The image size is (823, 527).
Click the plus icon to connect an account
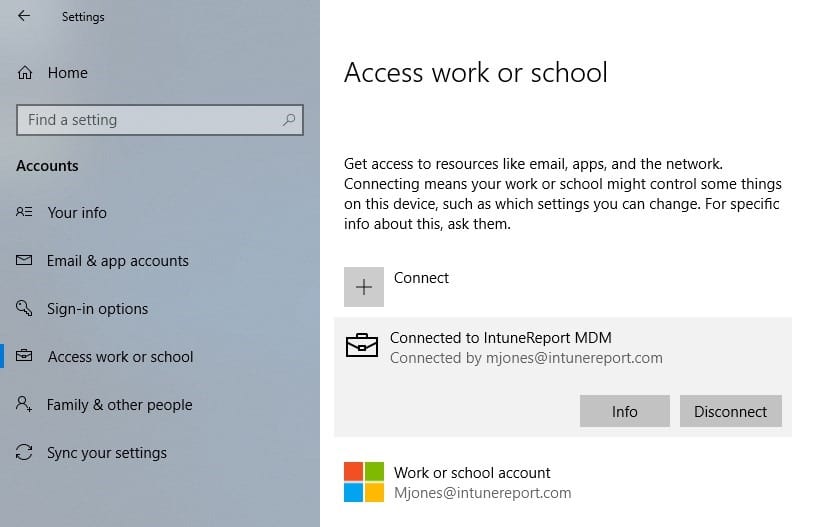pos(364,287)
